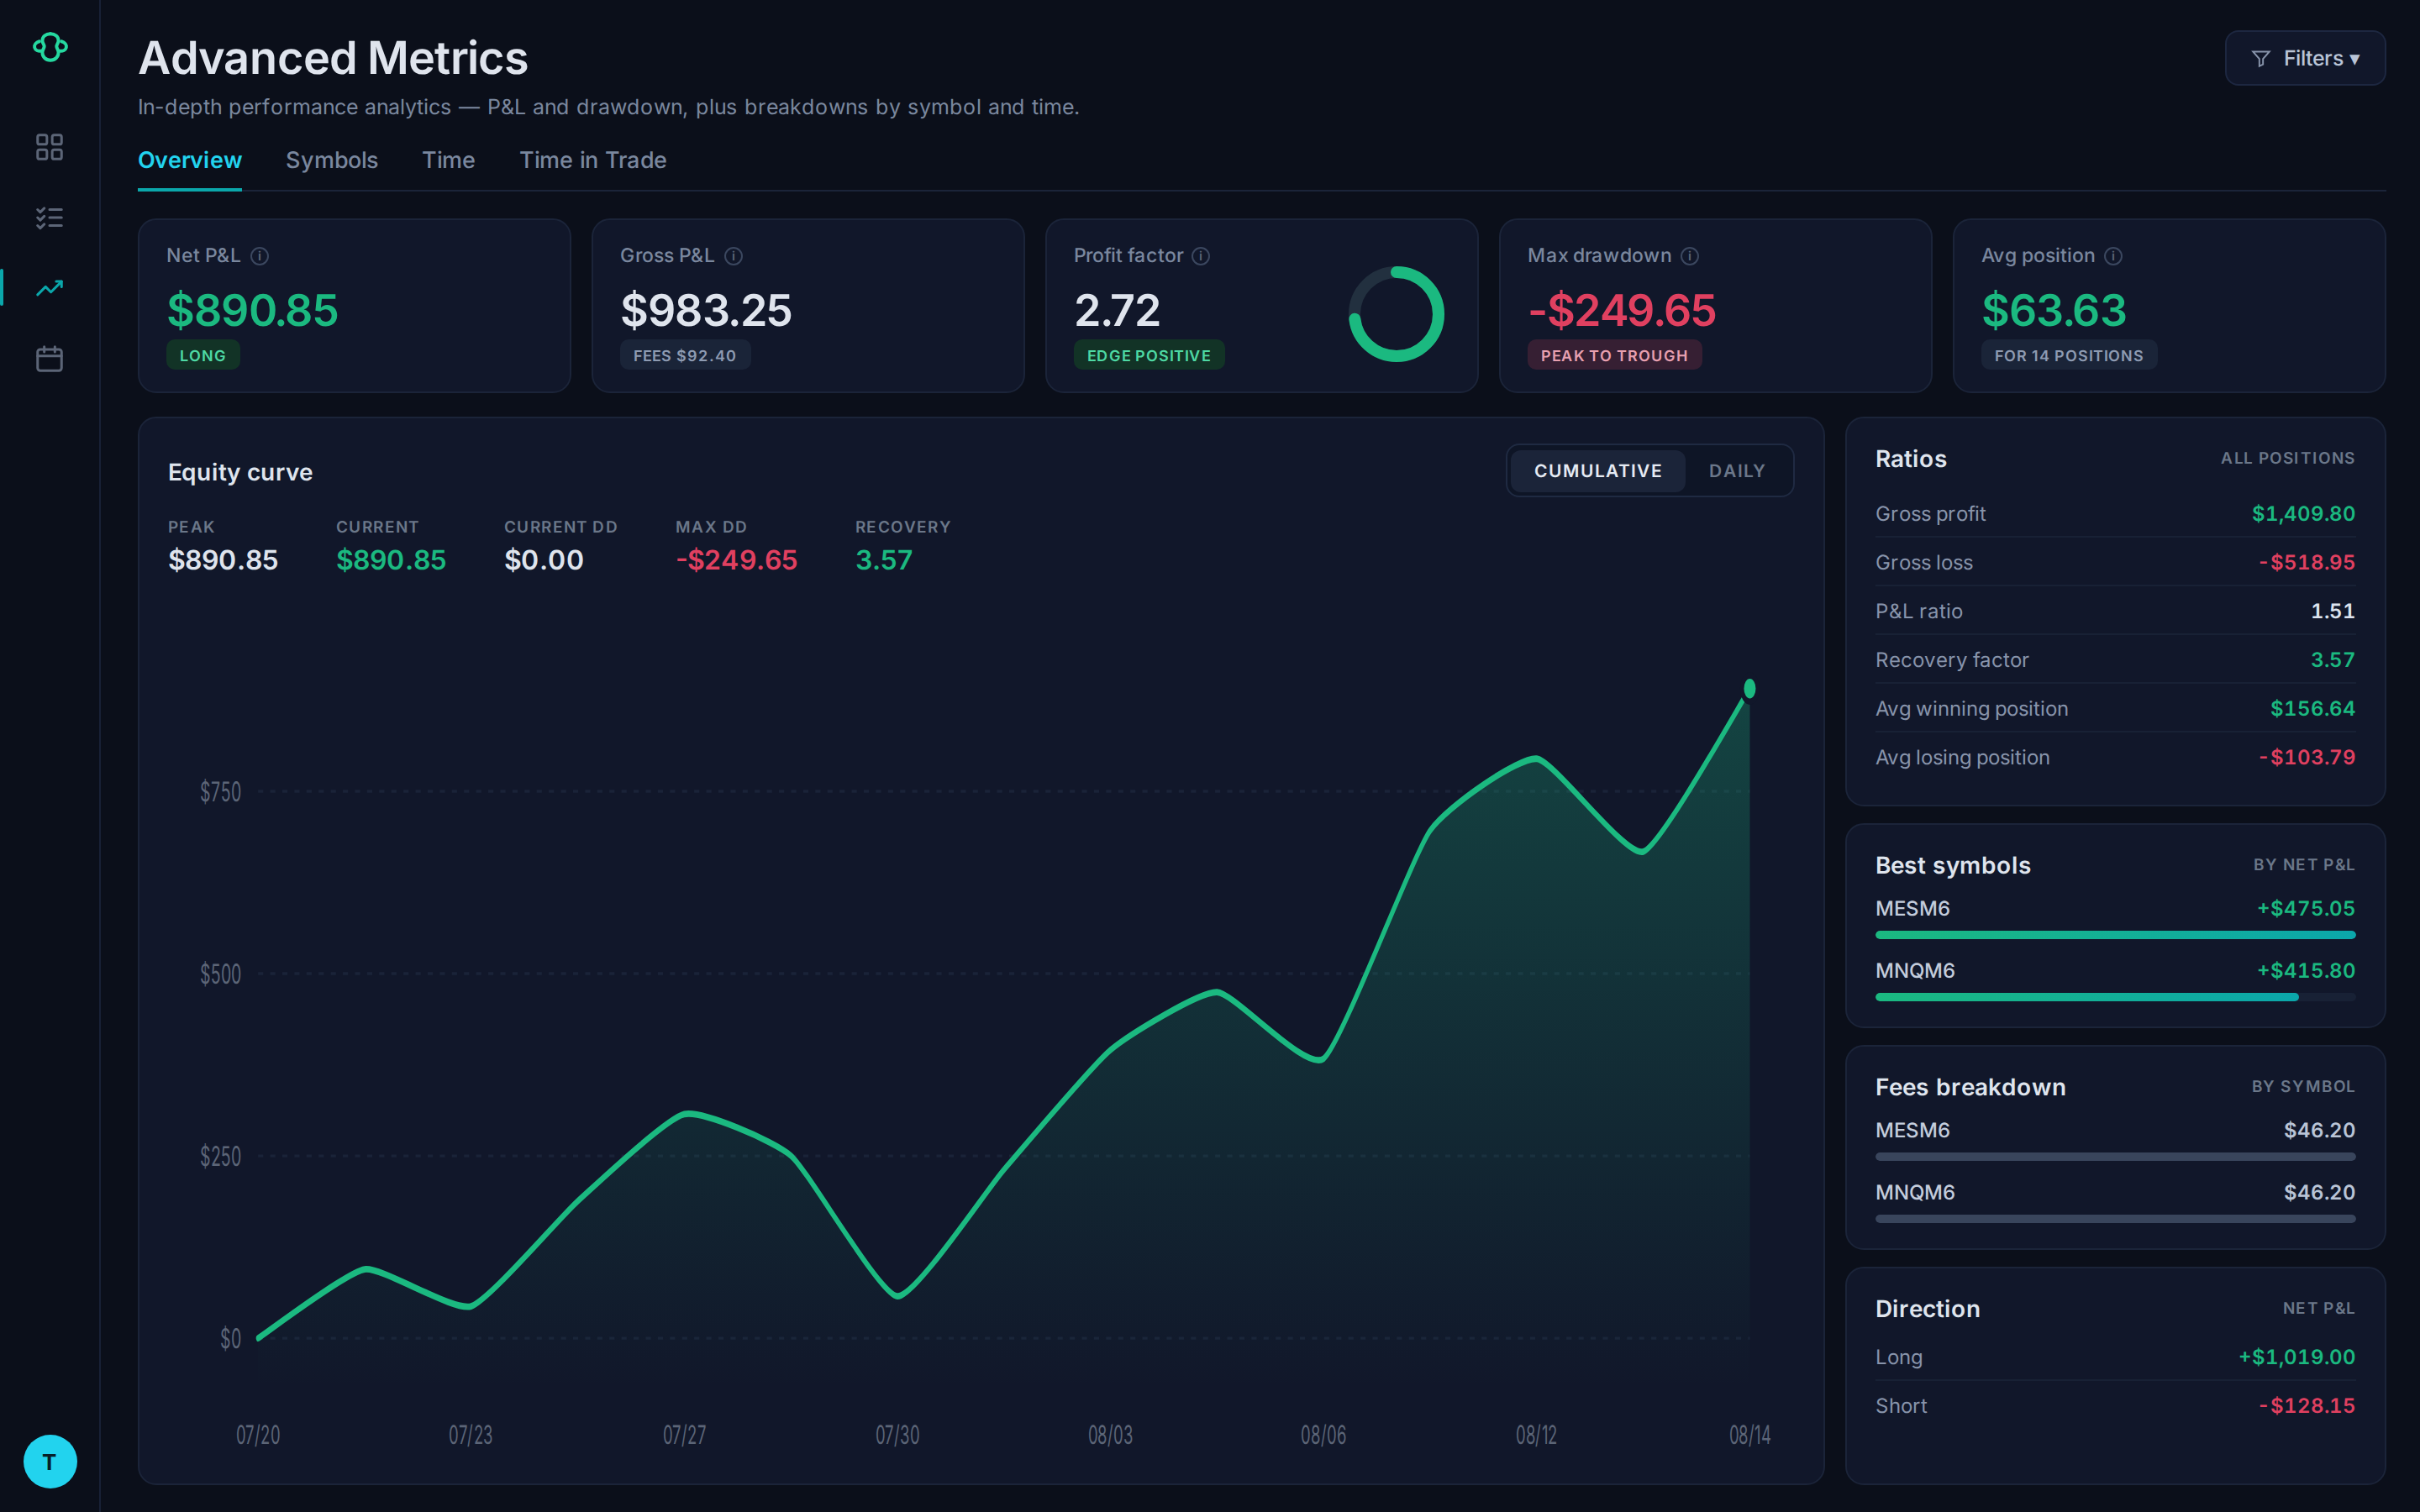Viewport: 2420px width, 1512px height.
Task: Click the MESM6 fees breakdown bar
Action: click(x=2115, y=1157)
